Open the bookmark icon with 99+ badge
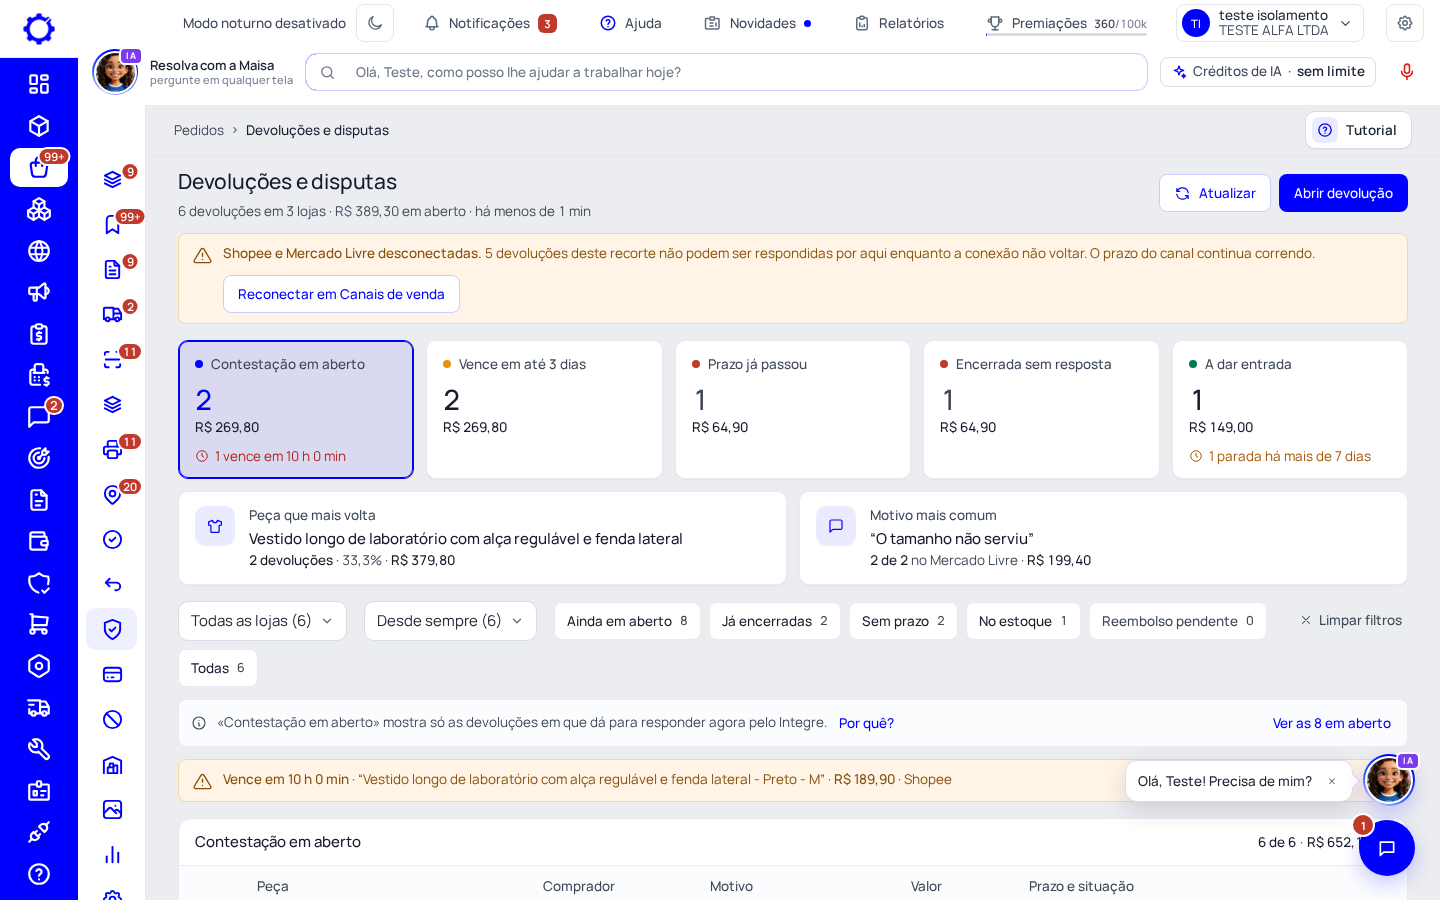 [113, 224]
